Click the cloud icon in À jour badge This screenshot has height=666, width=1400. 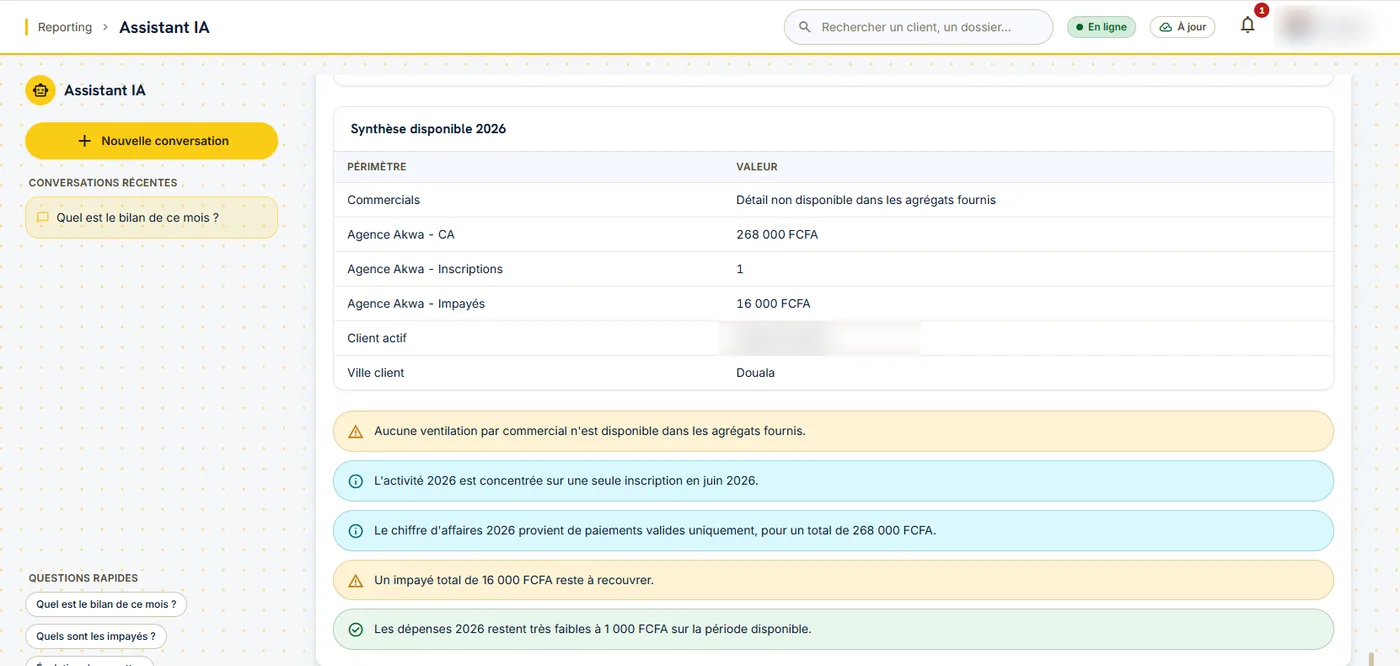[1165, 27]
